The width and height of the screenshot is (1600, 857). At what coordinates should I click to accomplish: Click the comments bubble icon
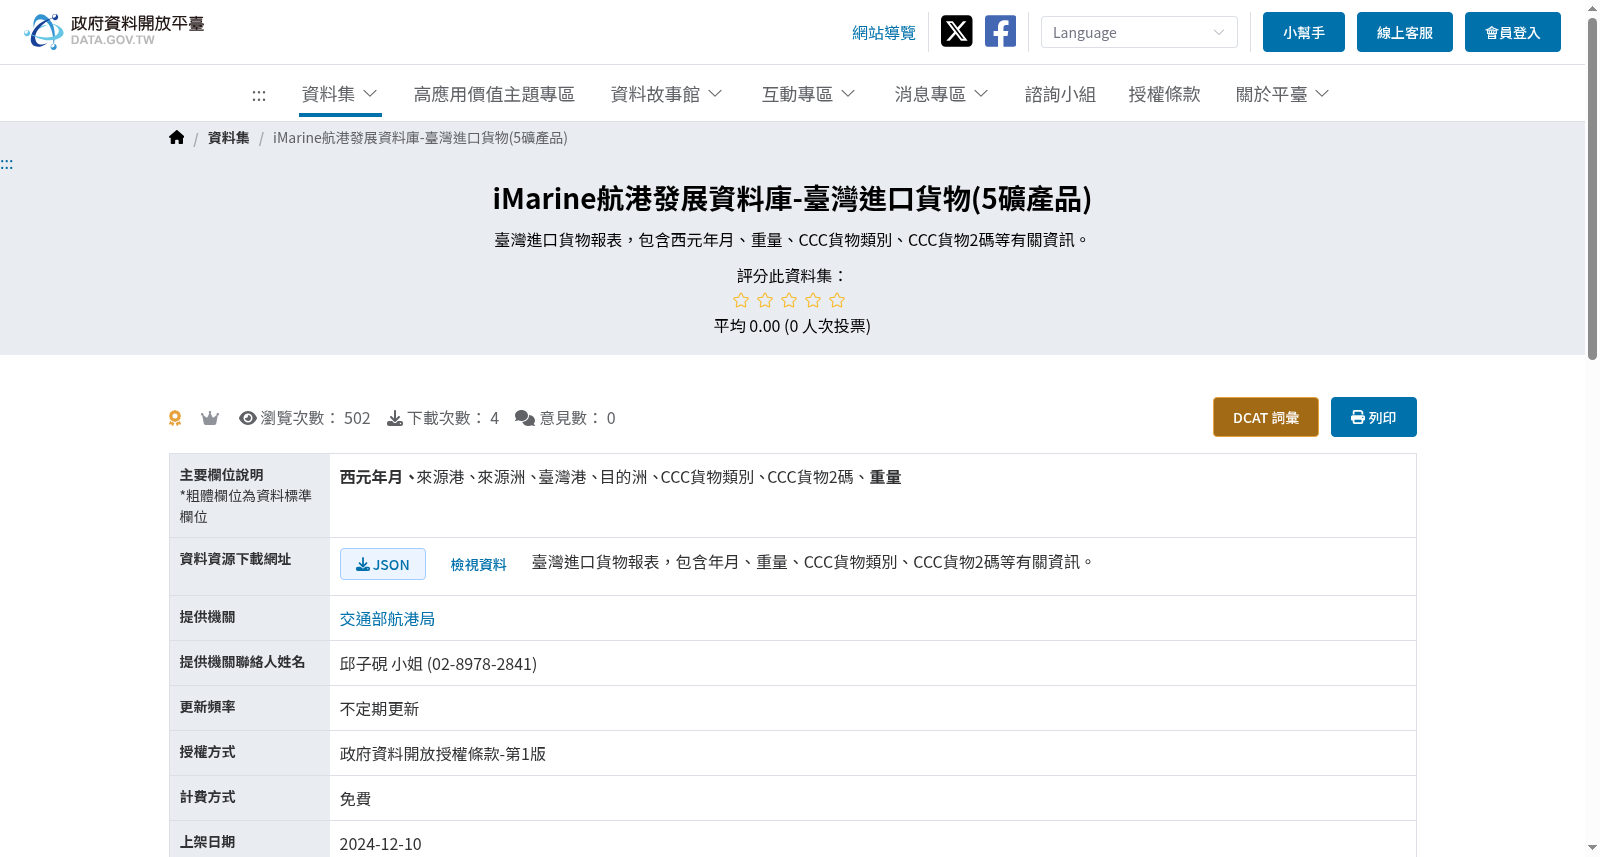(525, 418)
